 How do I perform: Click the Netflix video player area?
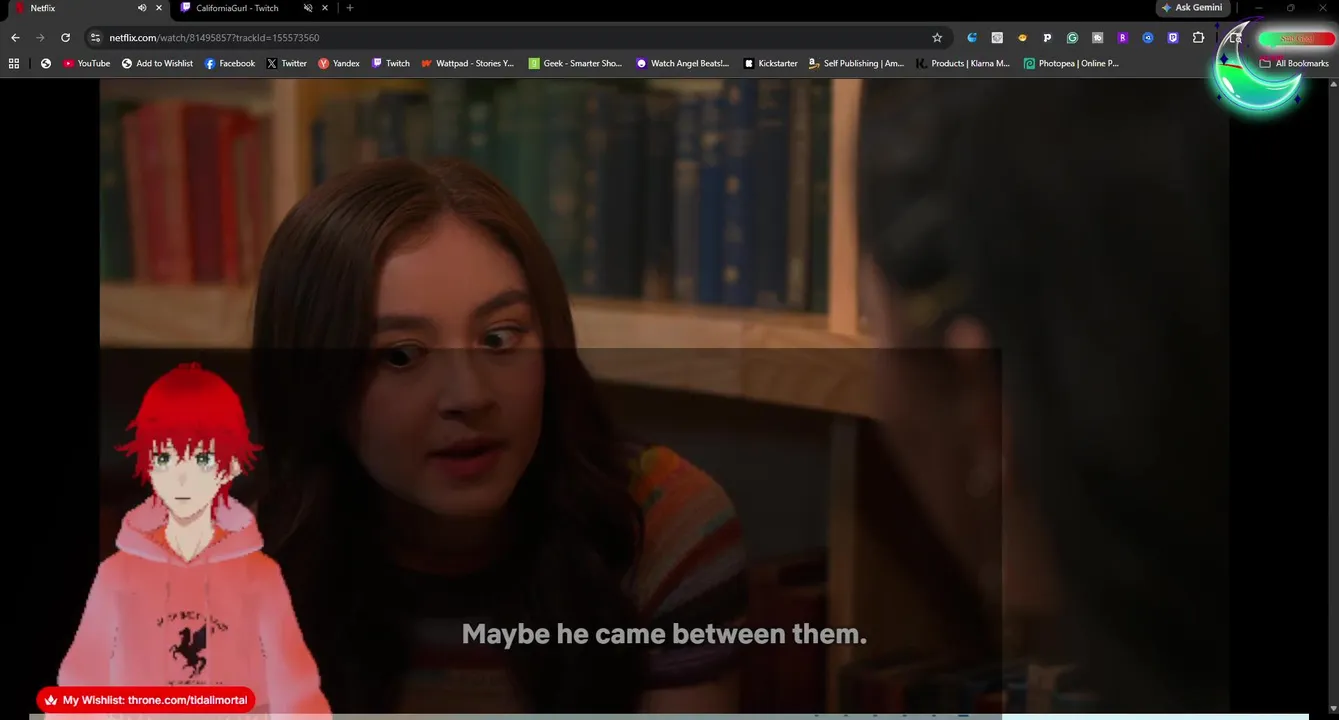[664, 397]
